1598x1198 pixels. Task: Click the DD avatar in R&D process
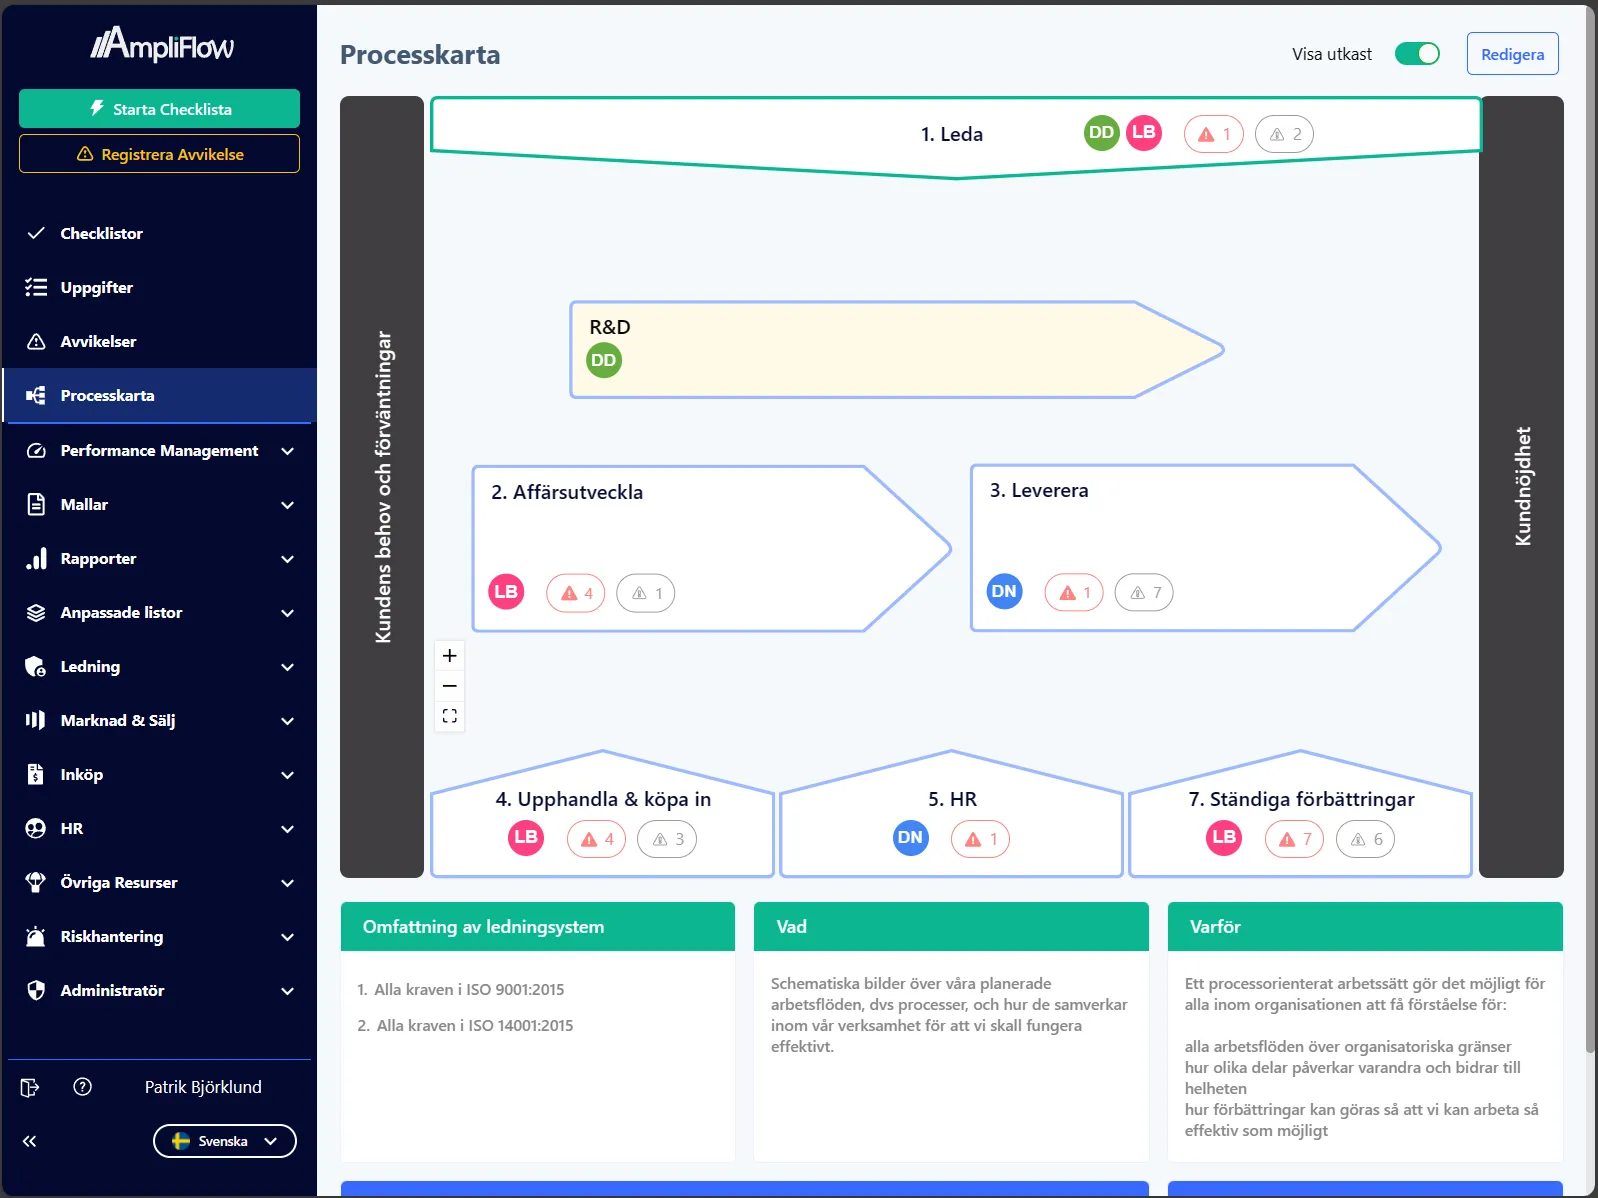tap(603, 360)
